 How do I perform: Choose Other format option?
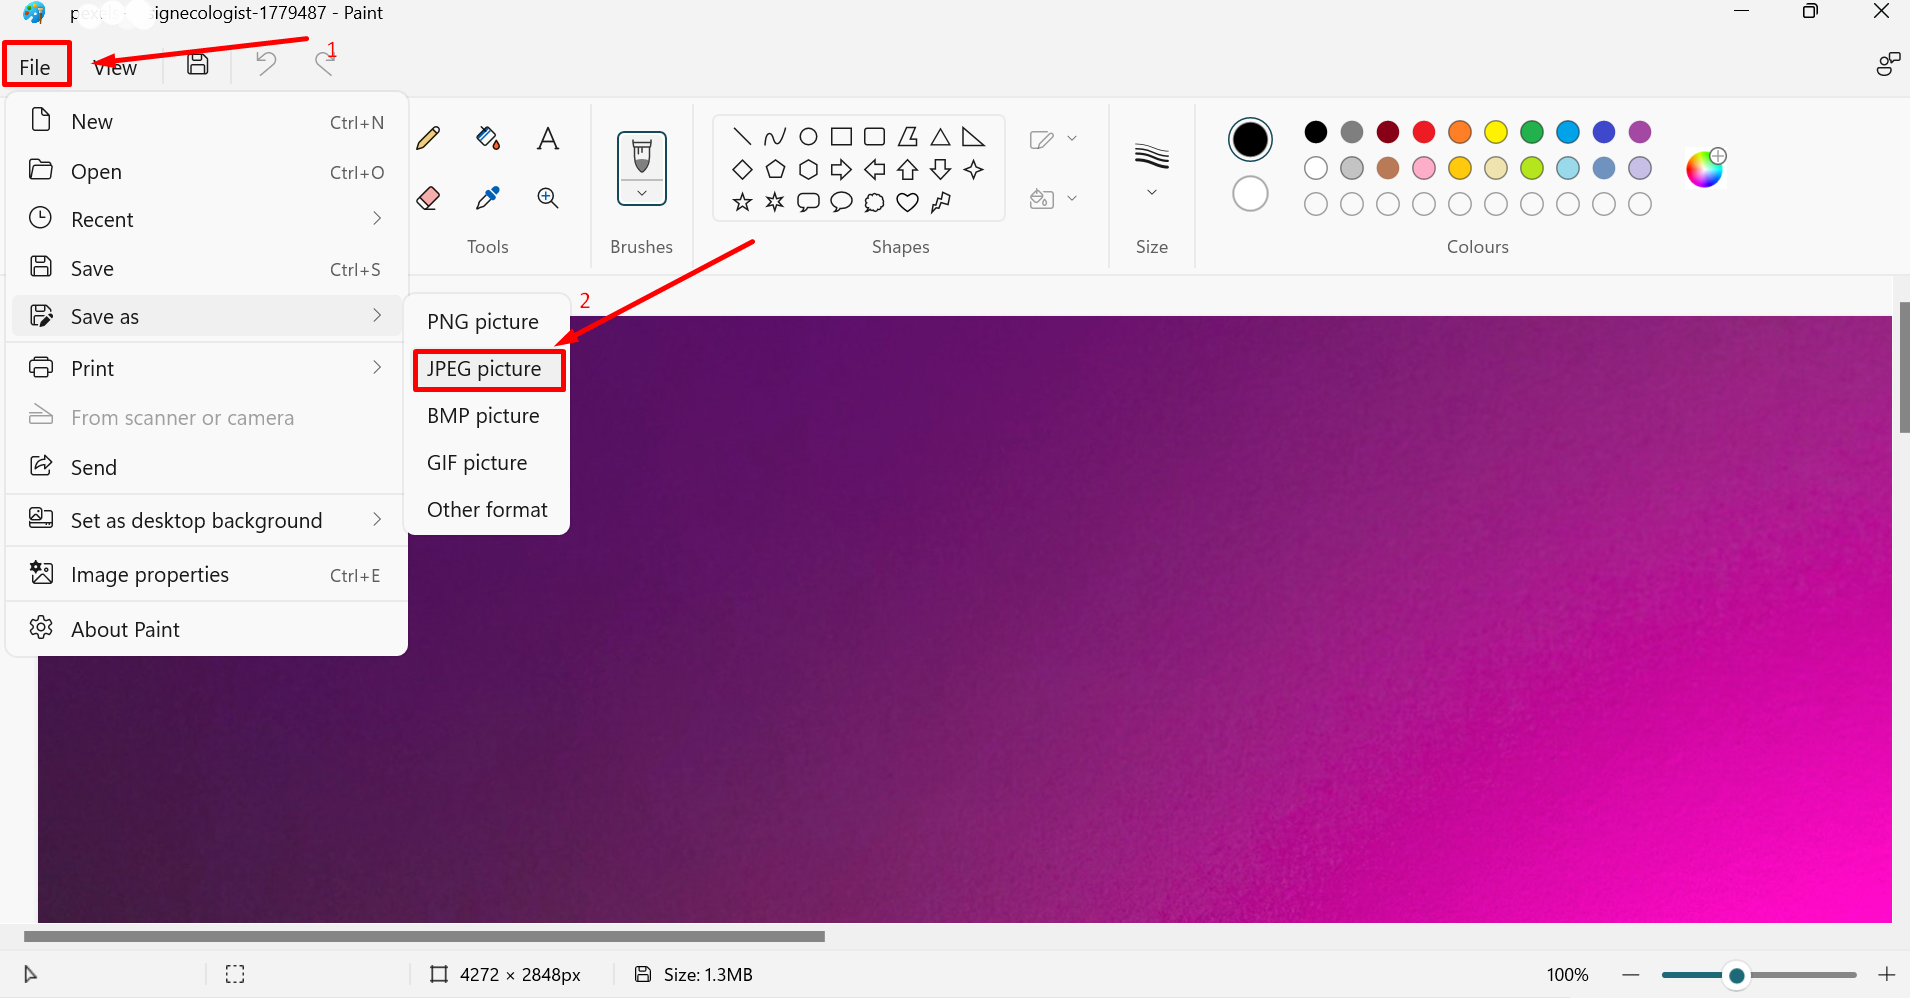pyautogui.click(x=488, y=509)
